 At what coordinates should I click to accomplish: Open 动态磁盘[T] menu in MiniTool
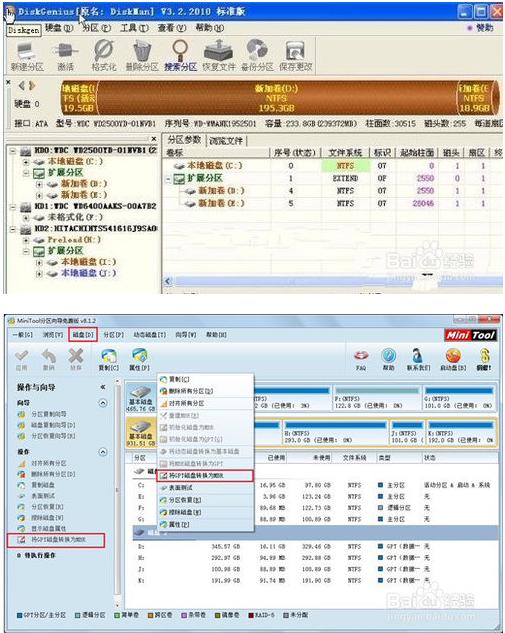tap(150, 335)
